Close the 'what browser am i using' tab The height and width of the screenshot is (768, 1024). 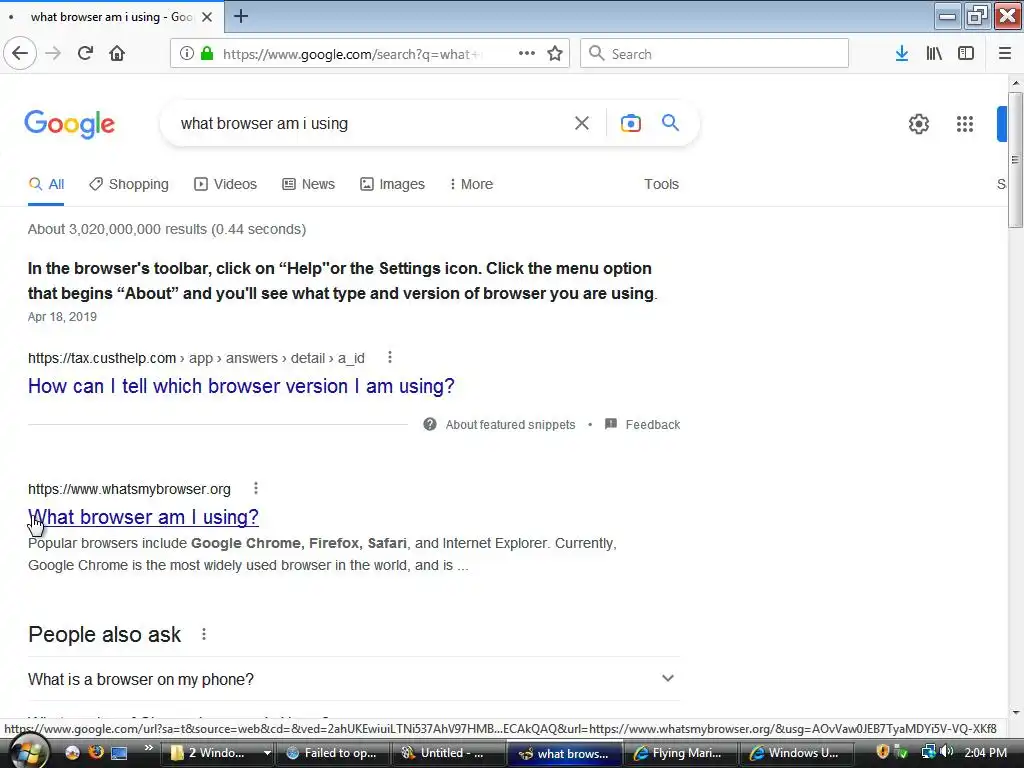(x=207, y=17)
